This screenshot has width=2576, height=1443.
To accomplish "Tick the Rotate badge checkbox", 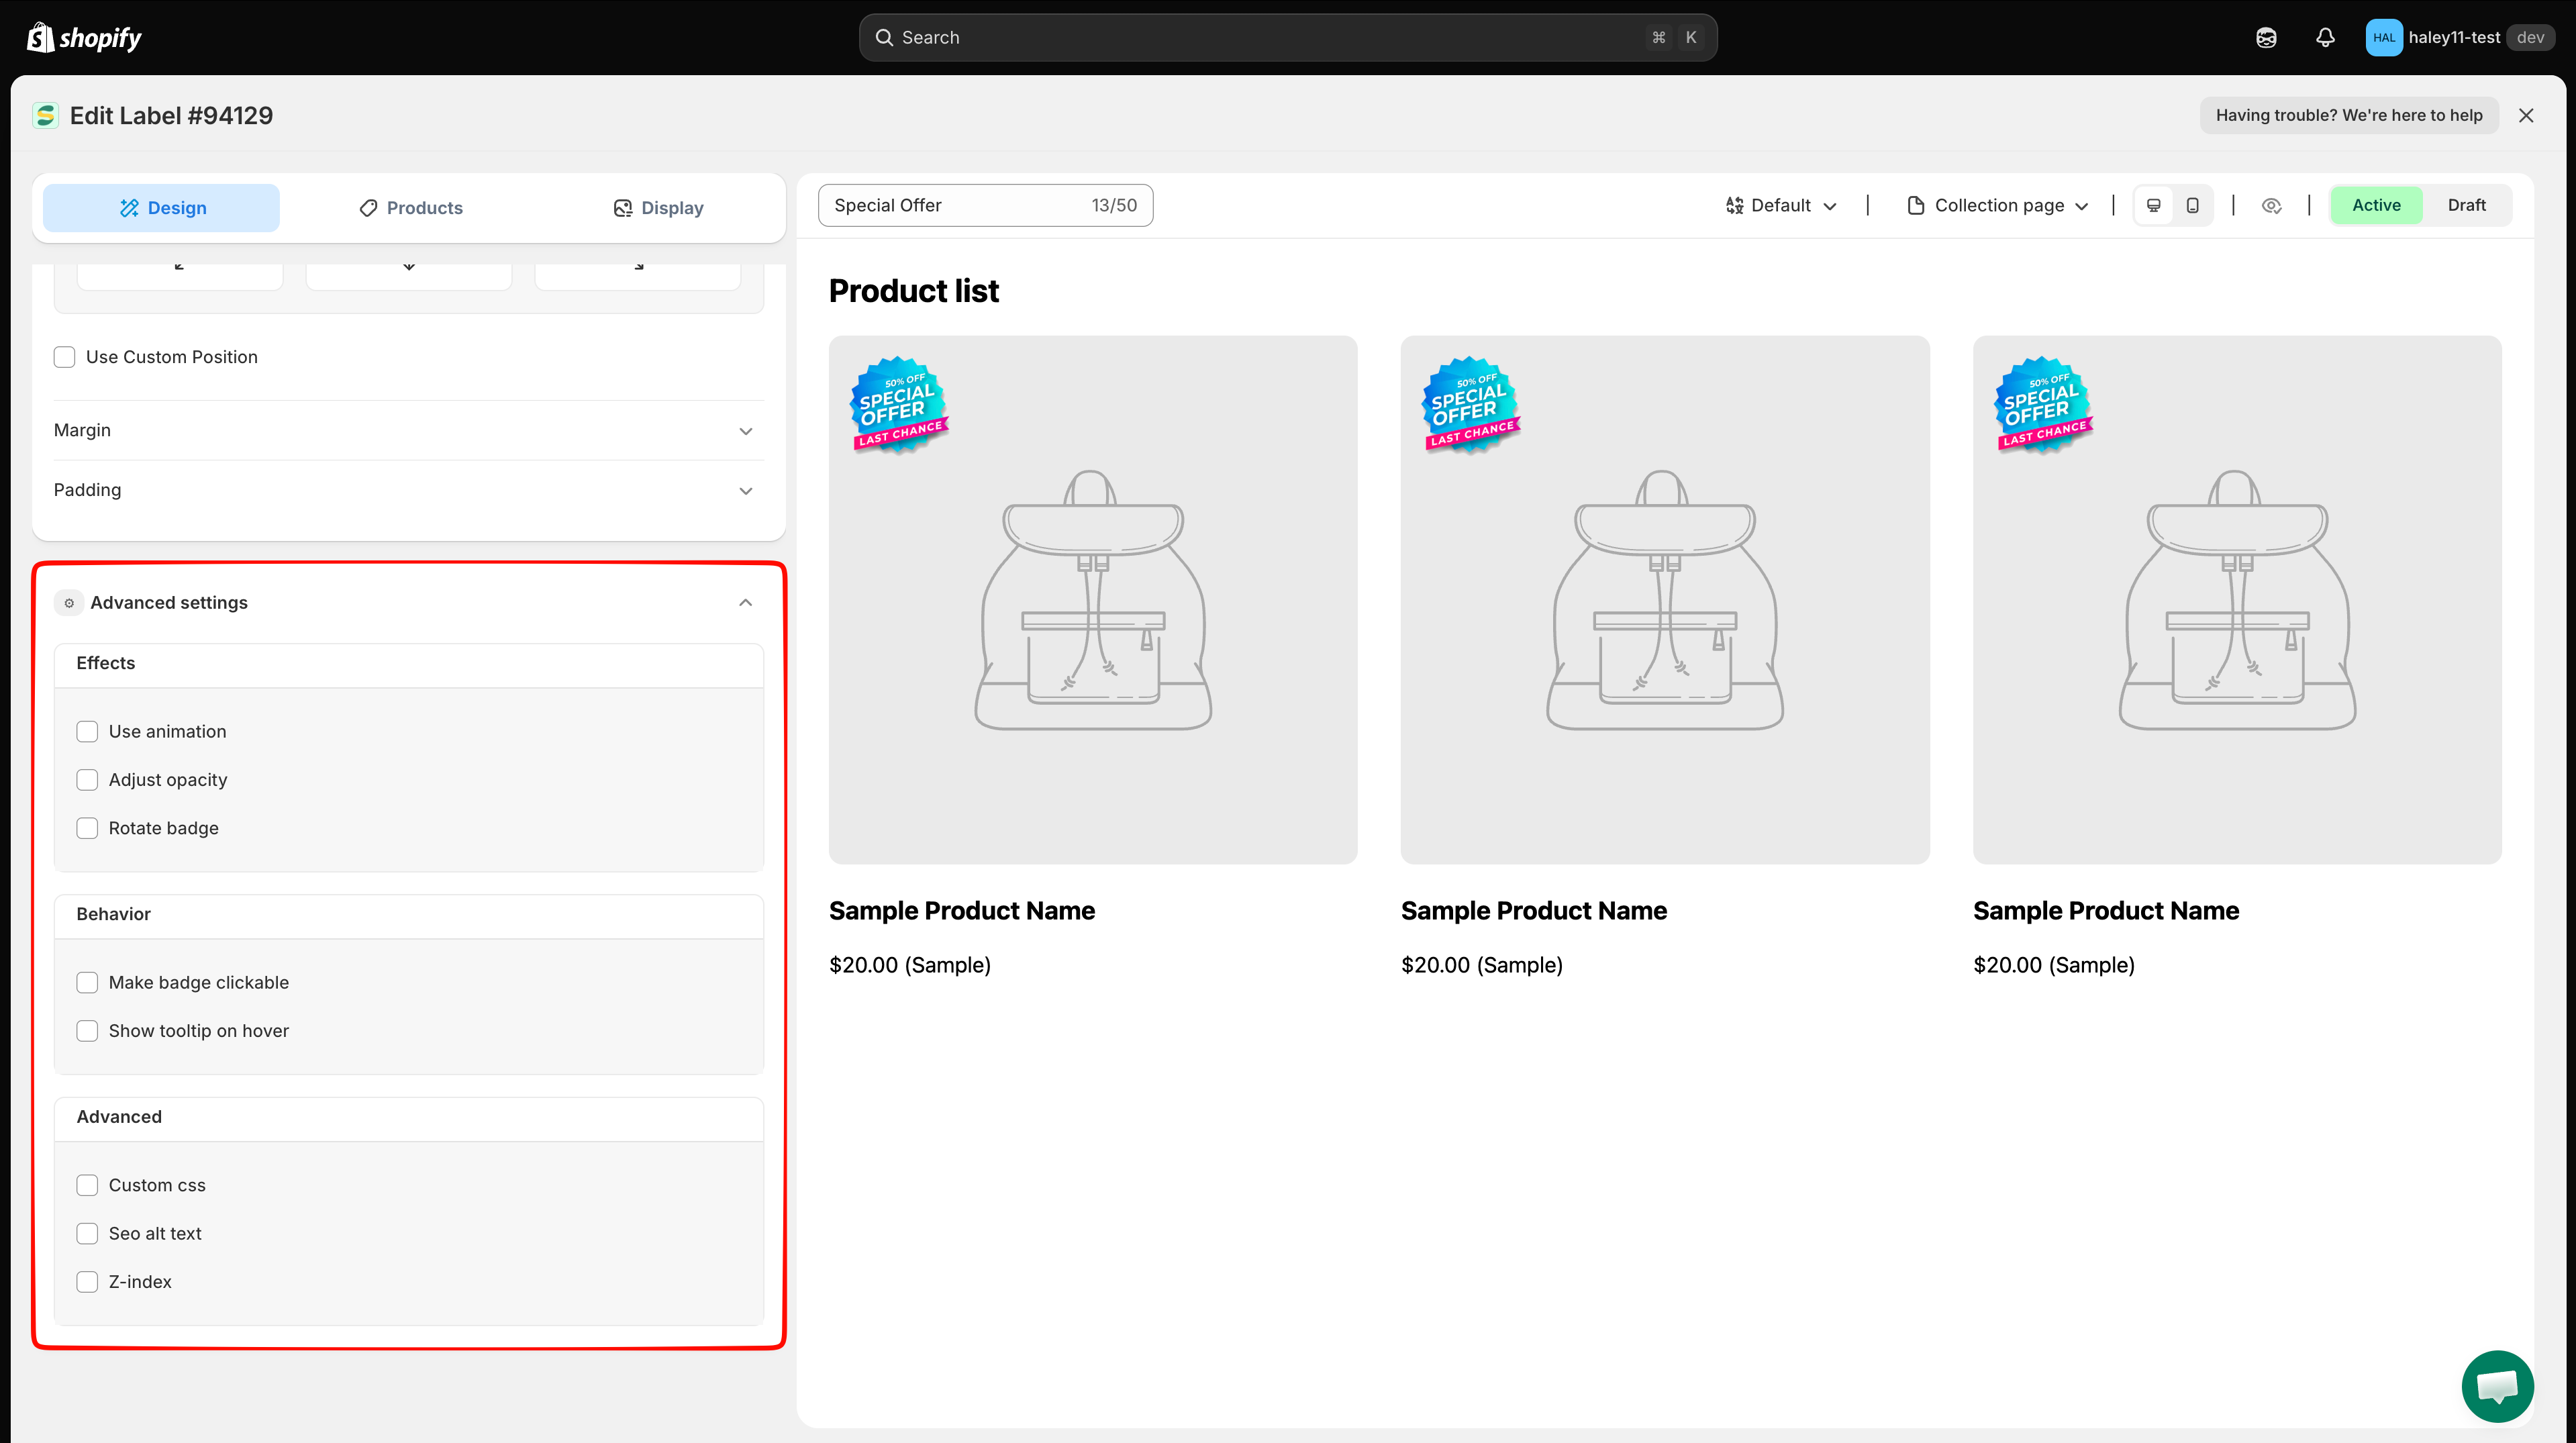I will coord(87,828).
